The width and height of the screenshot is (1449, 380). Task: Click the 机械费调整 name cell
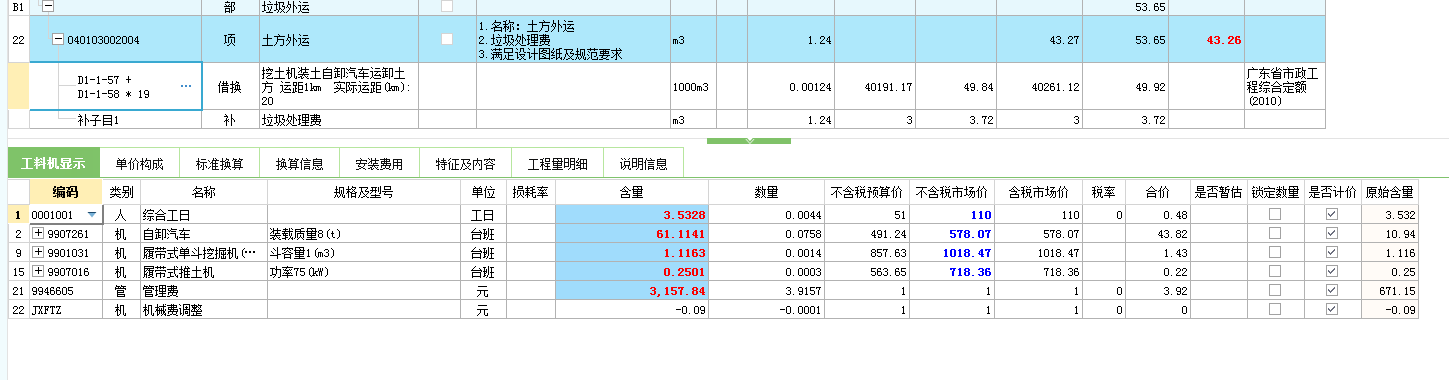point(203,310)
